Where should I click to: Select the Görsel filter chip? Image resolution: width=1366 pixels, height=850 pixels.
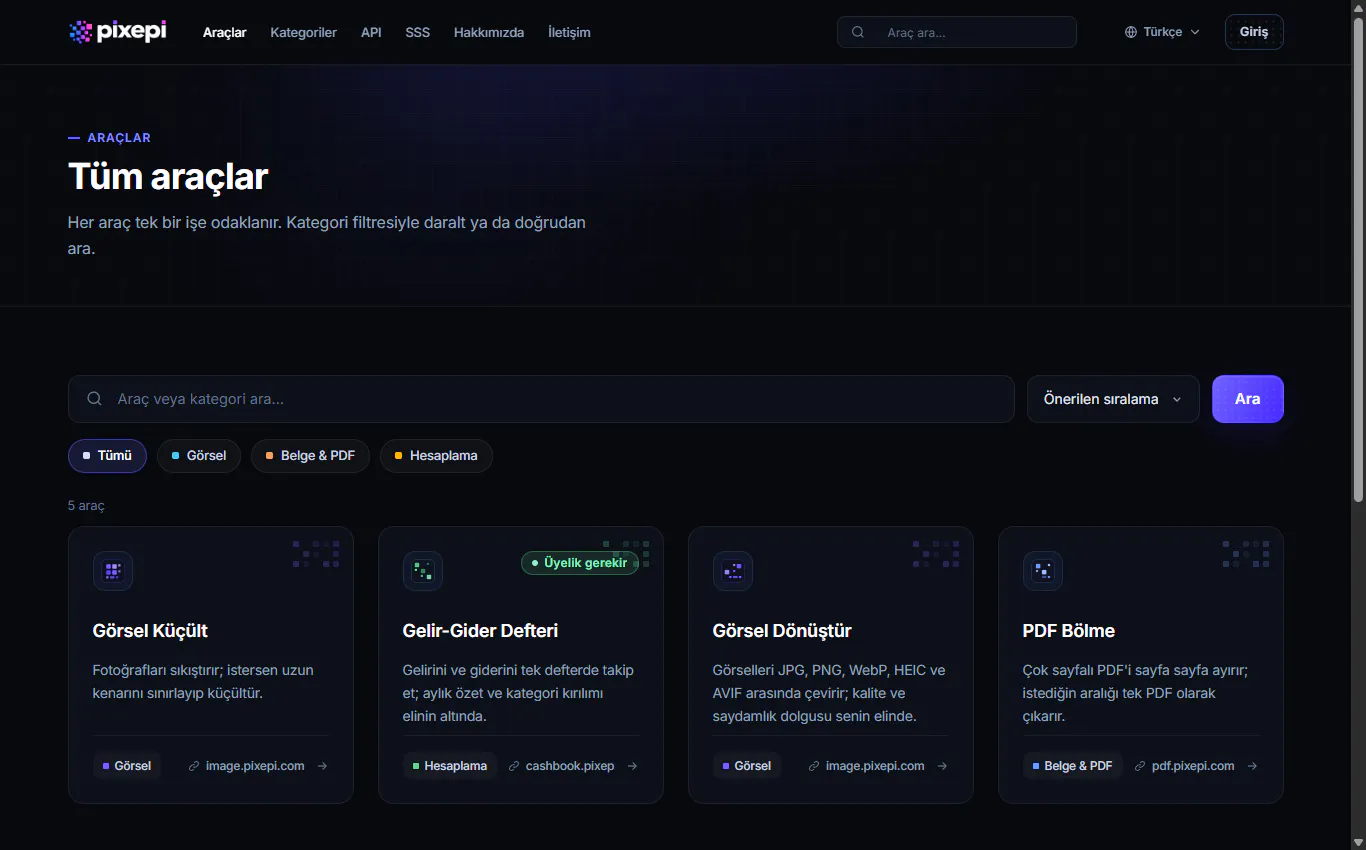pyautogui.click(x=199, y=456)
